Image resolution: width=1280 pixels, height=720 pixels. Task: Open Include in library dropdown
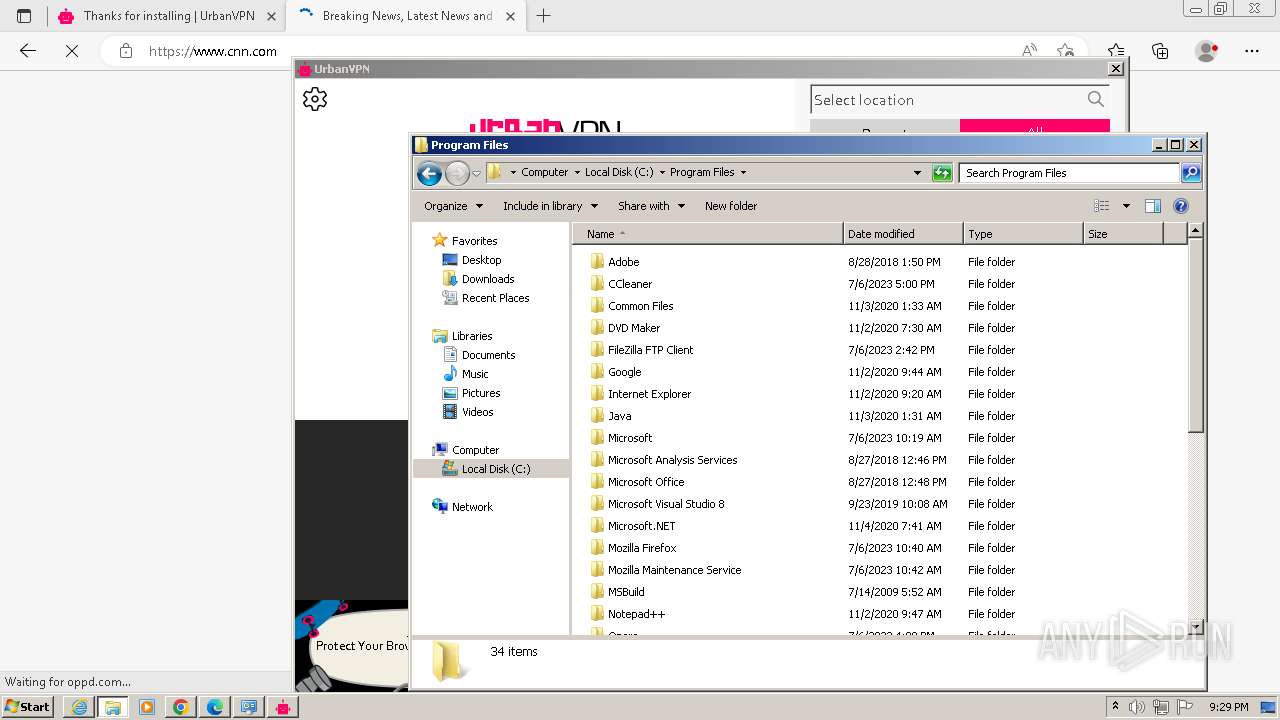point(550,206)
